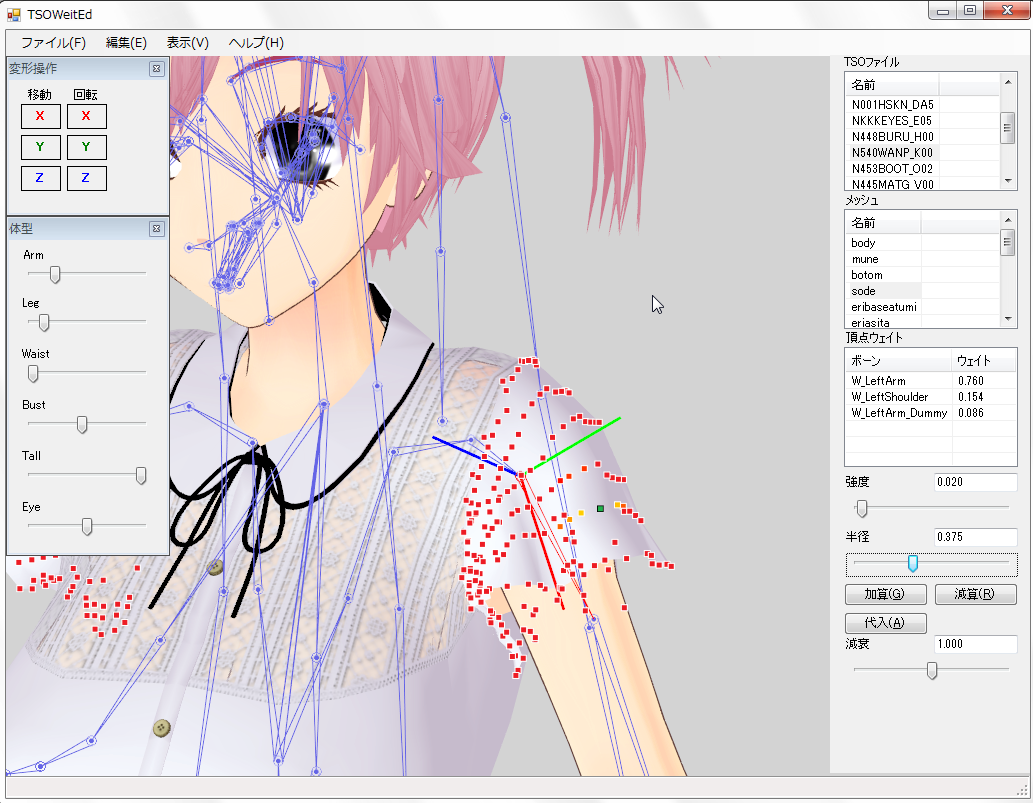The image size is (1033, 803).
Task: Click the red X button under 移動
Action: 40,116
